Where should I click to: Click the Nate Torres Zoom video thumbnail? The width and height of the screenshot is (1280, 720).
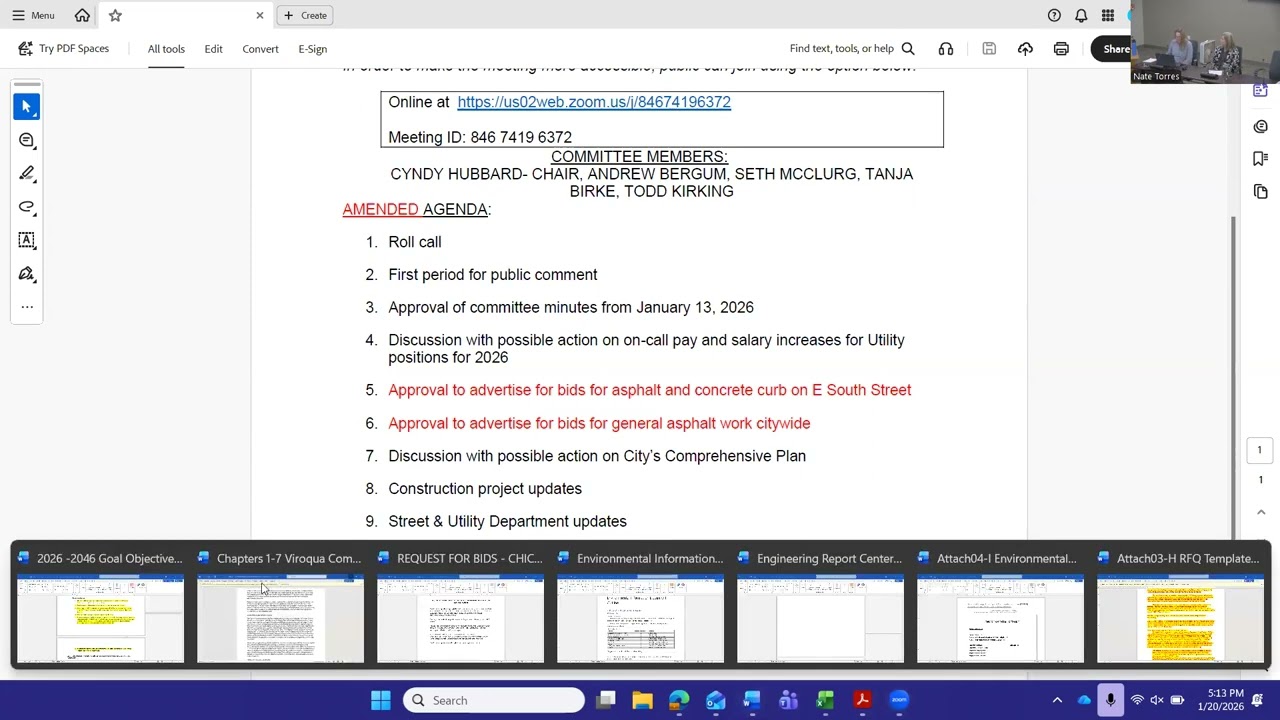pos(1205,42)
